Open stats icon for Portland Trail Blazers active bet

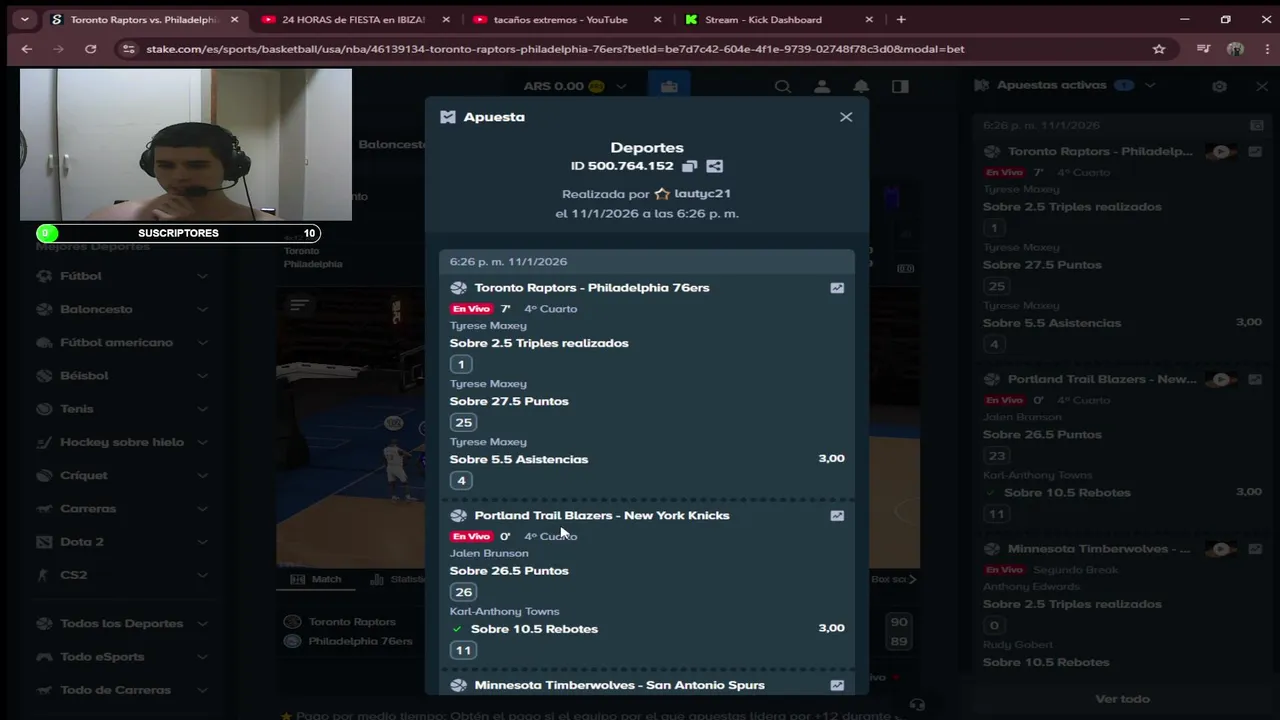tap(1255, 380)
